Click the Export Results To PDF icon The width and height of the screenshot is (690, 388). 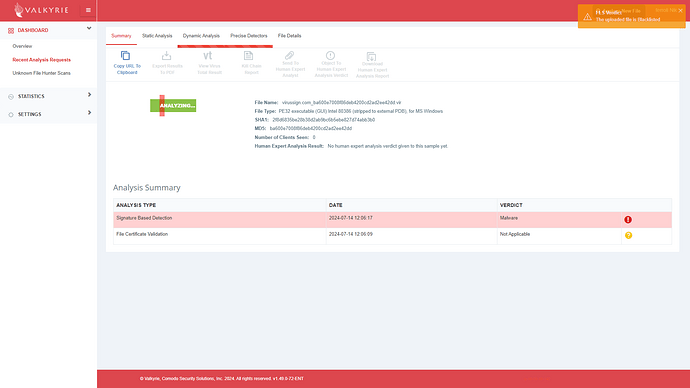pyautogui.click(x=166, y=55)
